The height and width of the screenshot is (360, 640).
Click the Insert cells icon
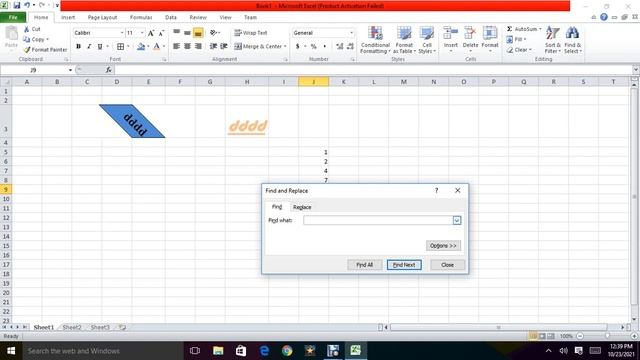[x=451, y=33]
